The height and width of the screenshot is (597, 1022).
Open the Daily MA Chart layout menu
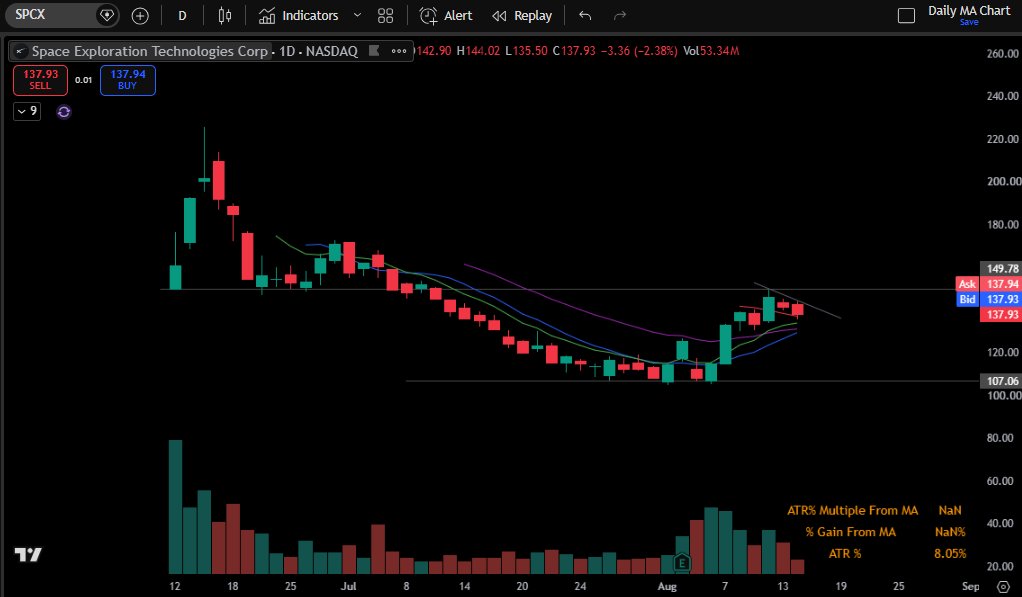[969, 10]
